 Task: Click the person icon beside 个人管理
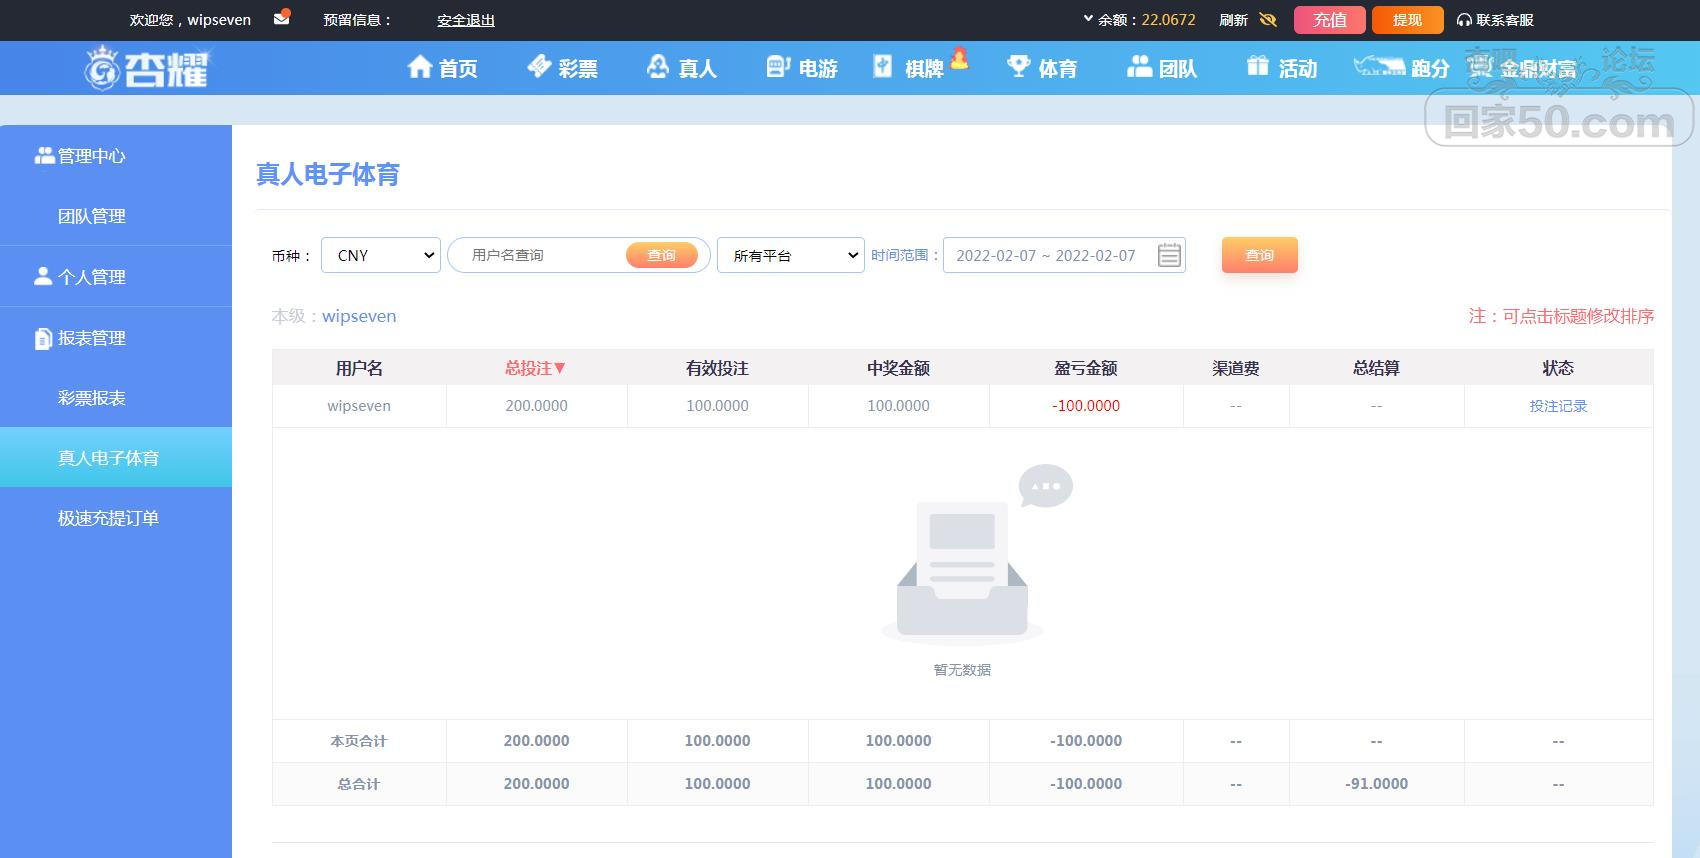click(43, 276)
